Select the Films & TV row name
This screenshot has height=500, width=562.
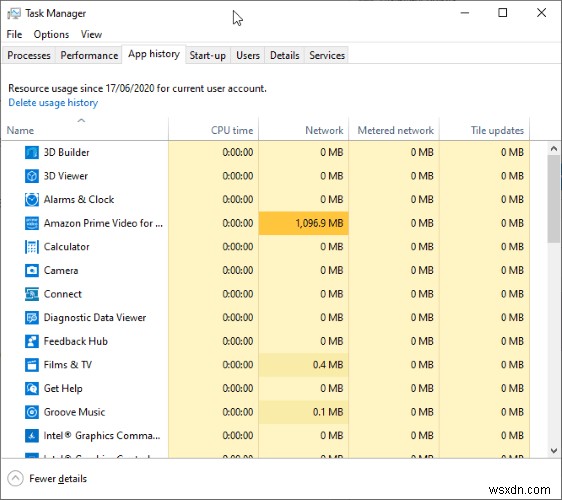point(68,365)
